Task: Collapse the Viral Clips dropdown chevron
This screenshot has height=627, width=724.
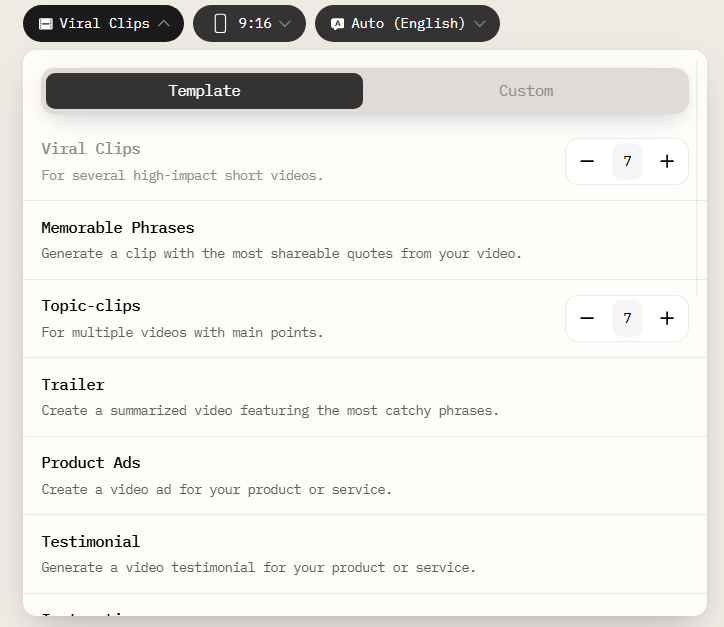Action: pos(164,23)
